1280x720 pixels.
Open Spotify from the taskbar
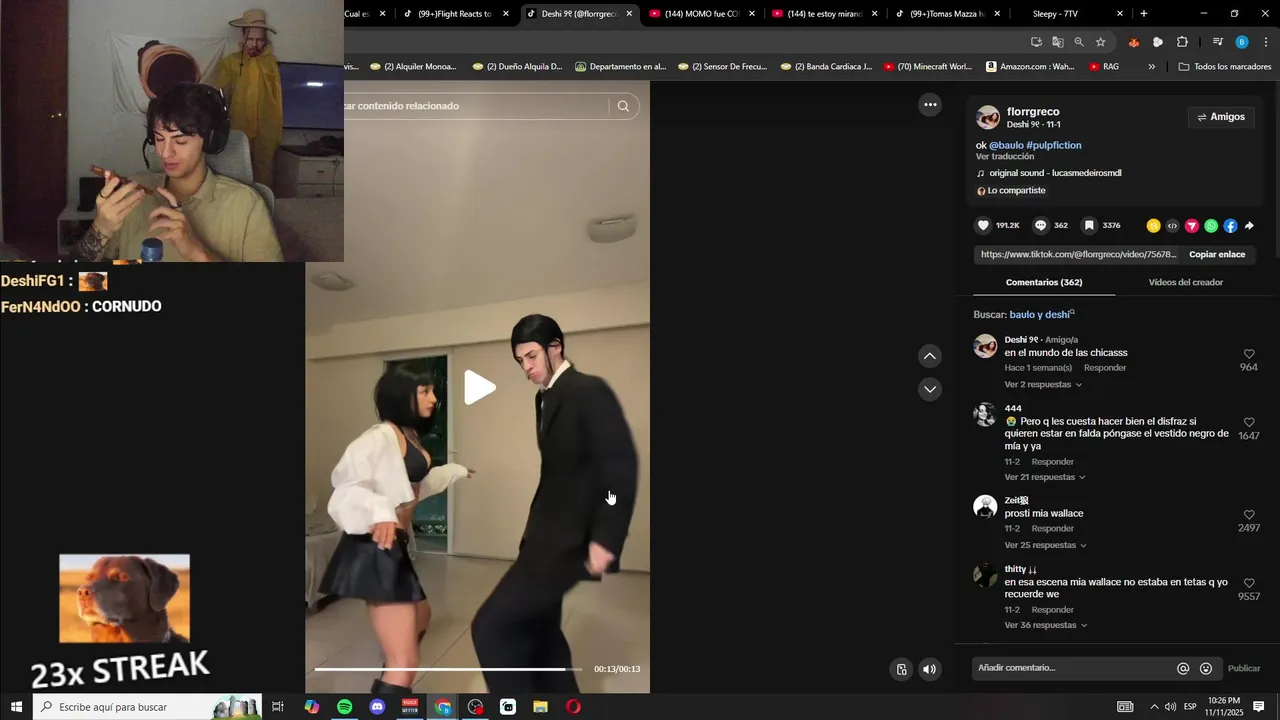(344, 707)
